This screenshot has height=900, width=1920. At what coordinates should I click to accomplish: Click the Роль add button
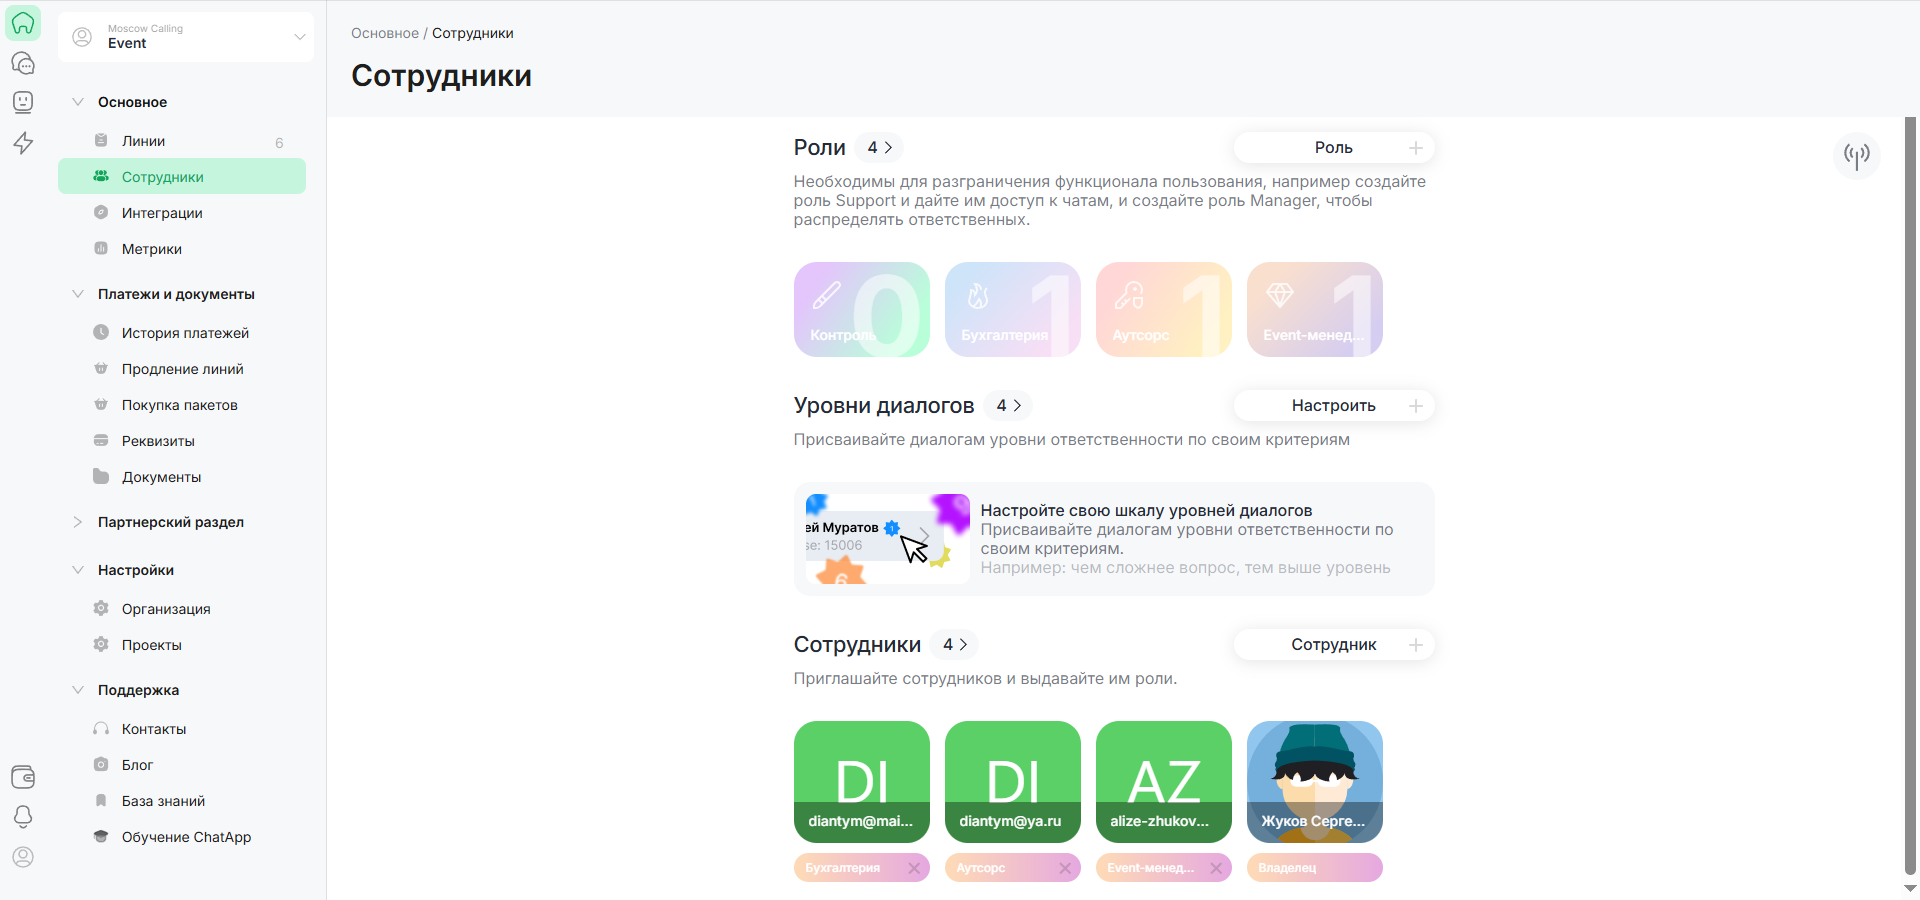pos(1333,148)
